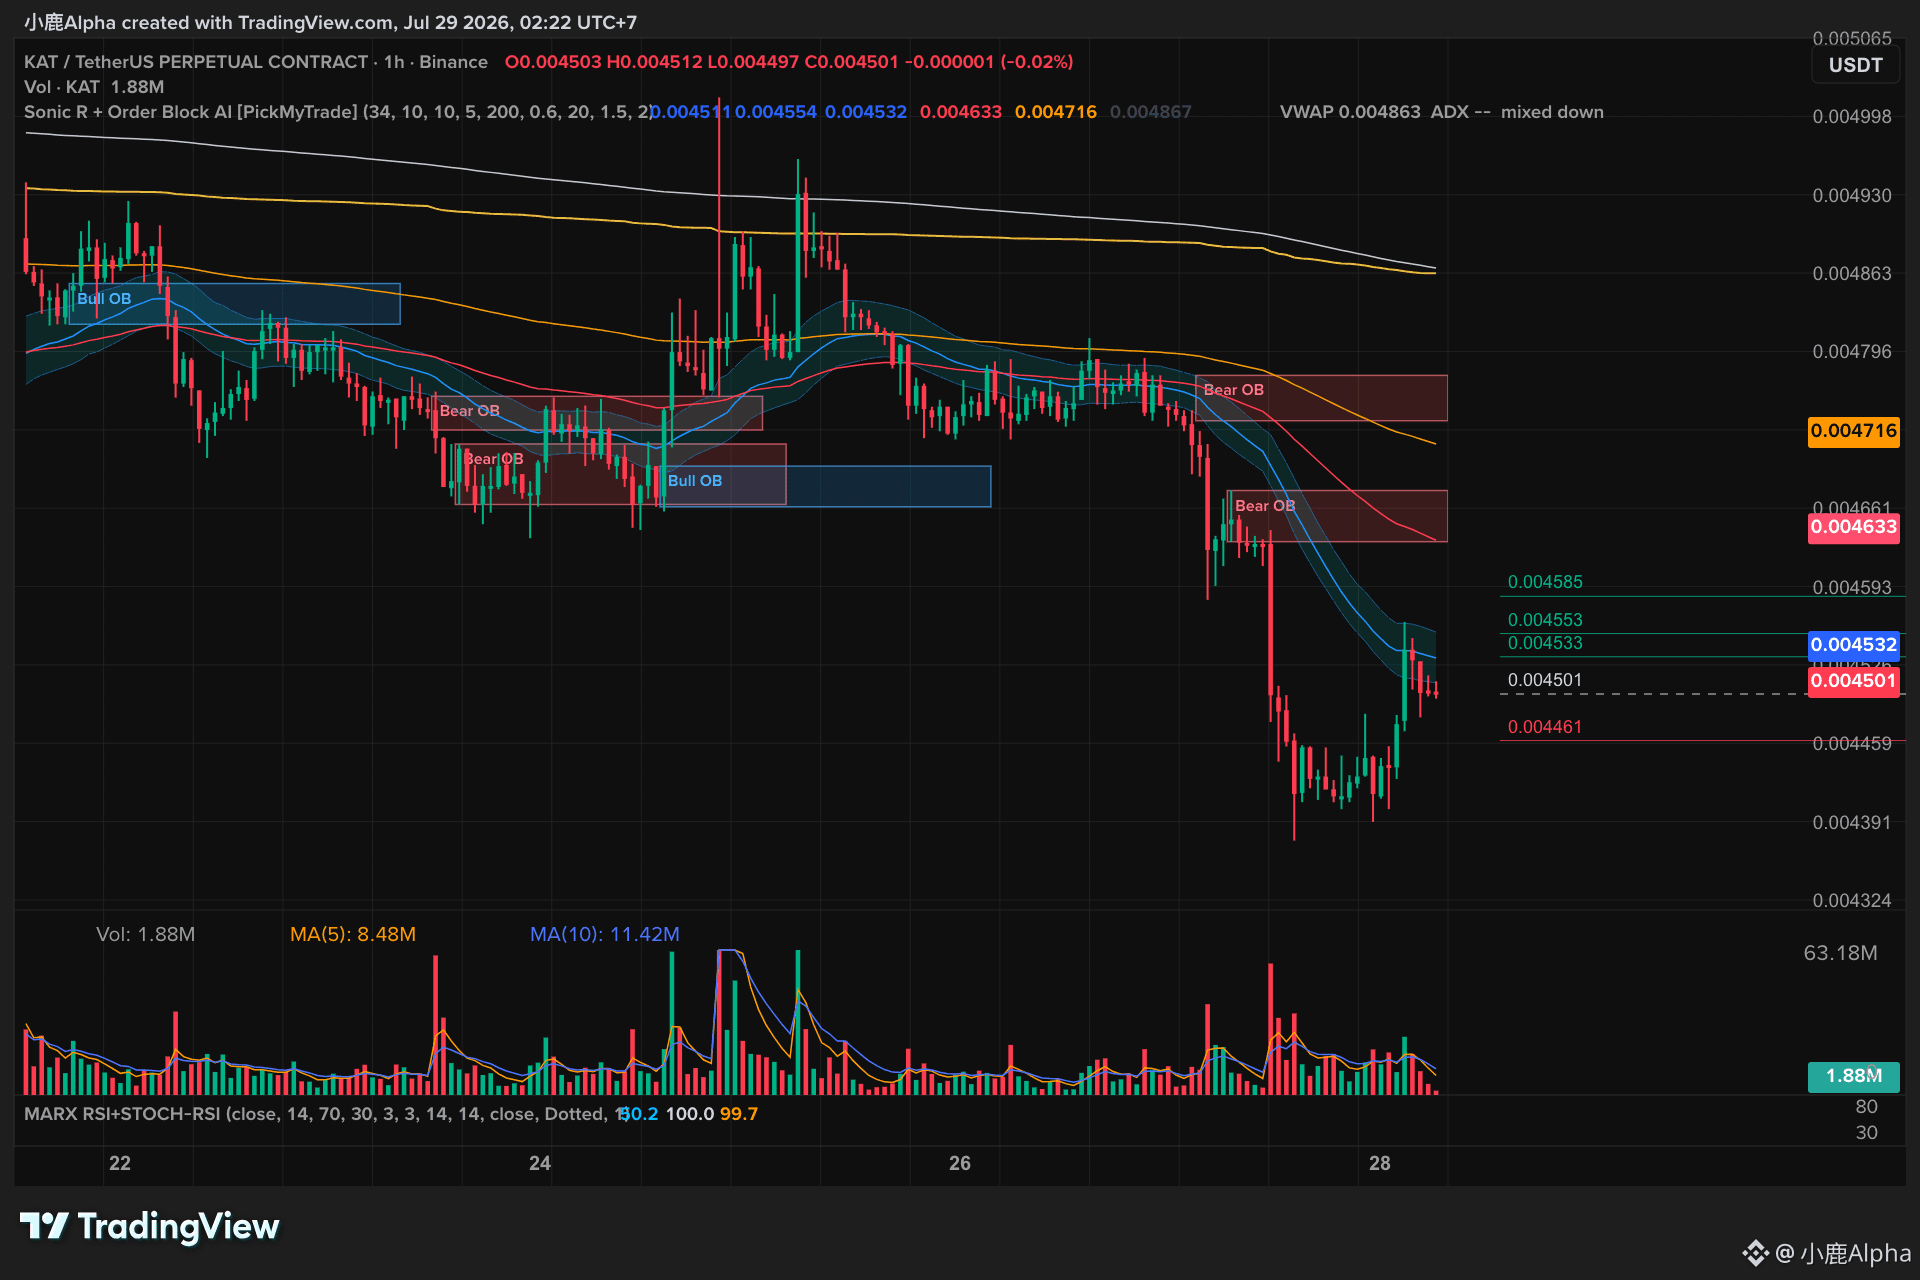1920x1280 pixels.
Task: Click the grey 0.004867 indicator legend value
Action: pyautogui.click(x=1151, y=112)
